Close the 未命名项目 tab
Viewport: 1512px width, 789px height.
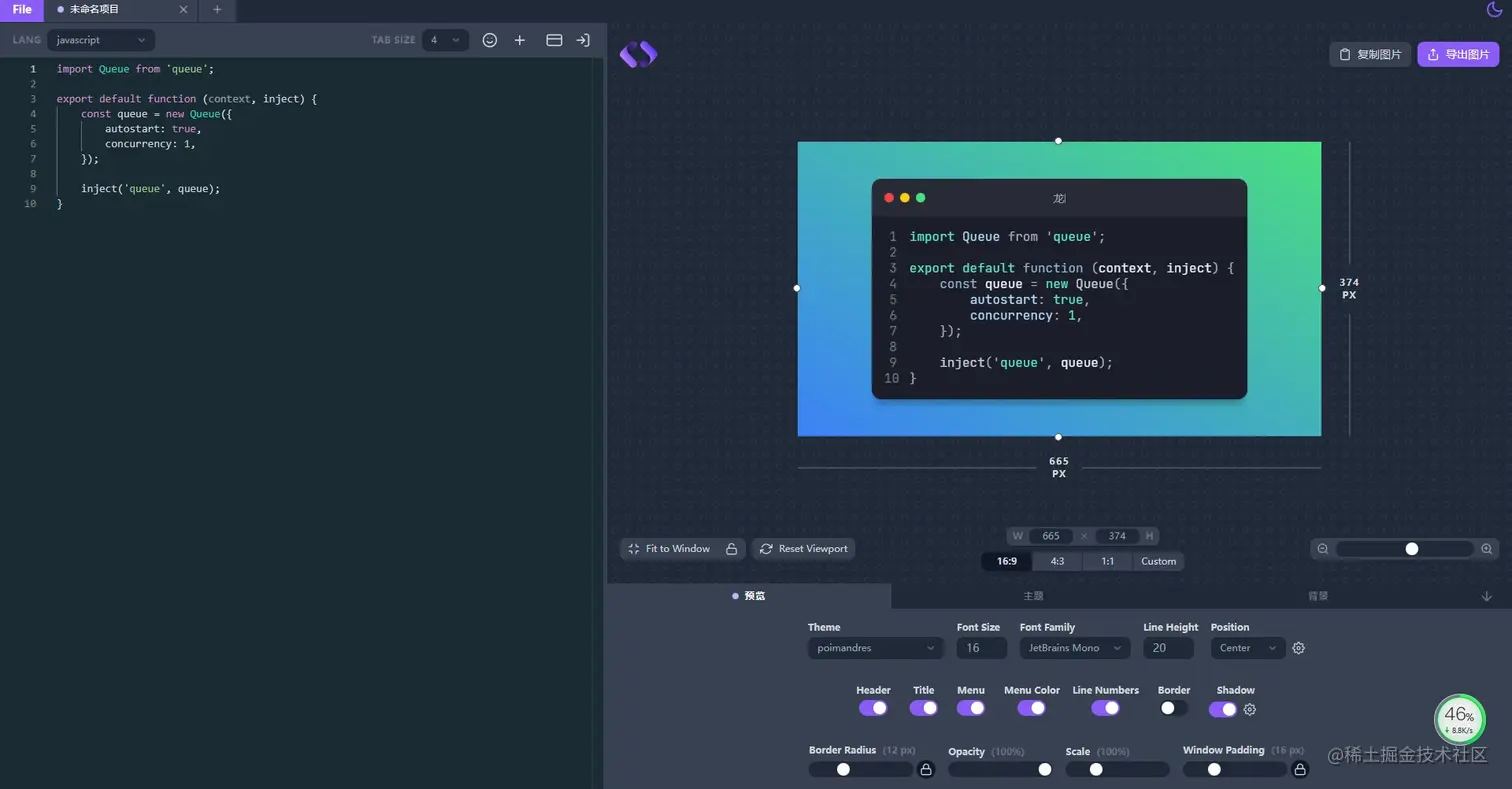tap(183, 9)
